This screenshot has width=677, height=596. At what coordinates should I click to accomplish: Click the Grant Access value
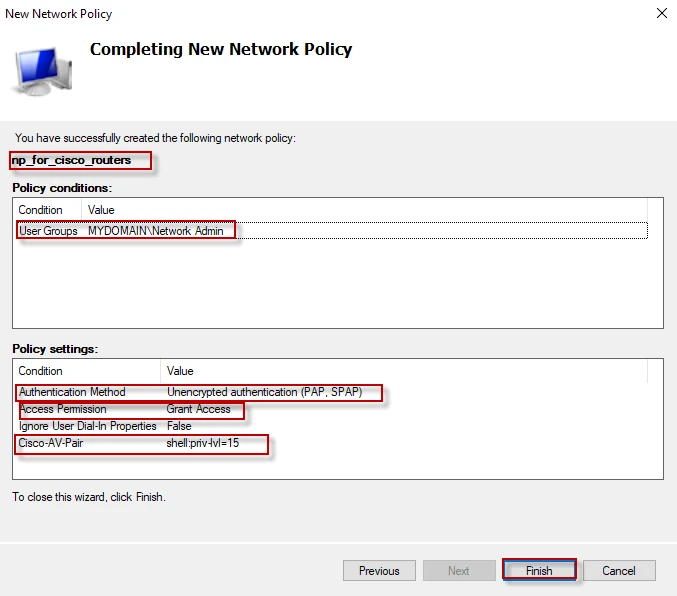(x=198, y=409)
